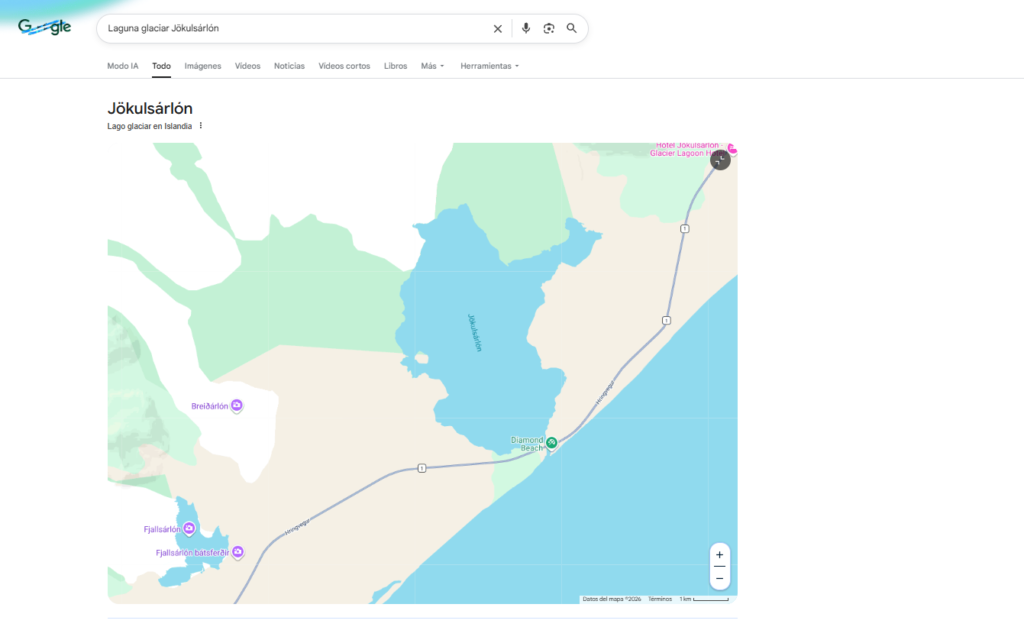Open the Herramientas dropdown
The height and width of the screenshot is (630, 1024).
coord(489,66)
